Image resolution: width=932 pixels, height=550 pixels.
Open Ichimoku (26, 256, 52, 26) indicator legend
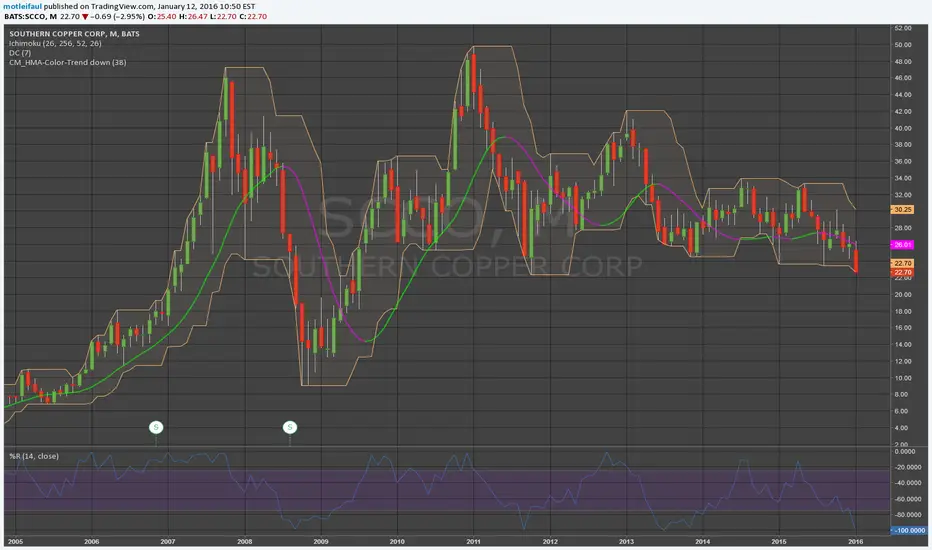click(x=55, y=43)
